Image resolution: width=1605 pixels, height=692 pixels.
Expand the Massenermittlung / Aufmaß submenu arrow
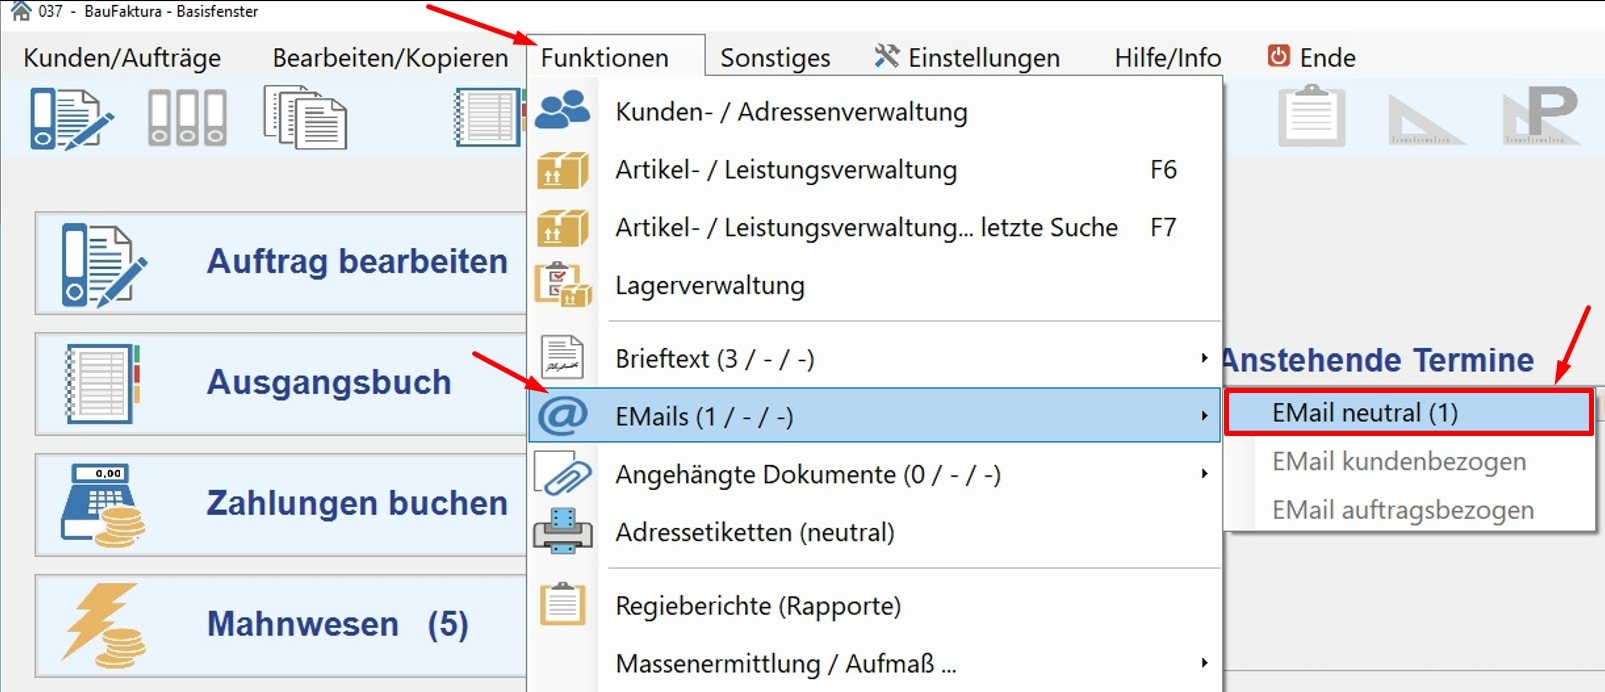[1204, 663]
